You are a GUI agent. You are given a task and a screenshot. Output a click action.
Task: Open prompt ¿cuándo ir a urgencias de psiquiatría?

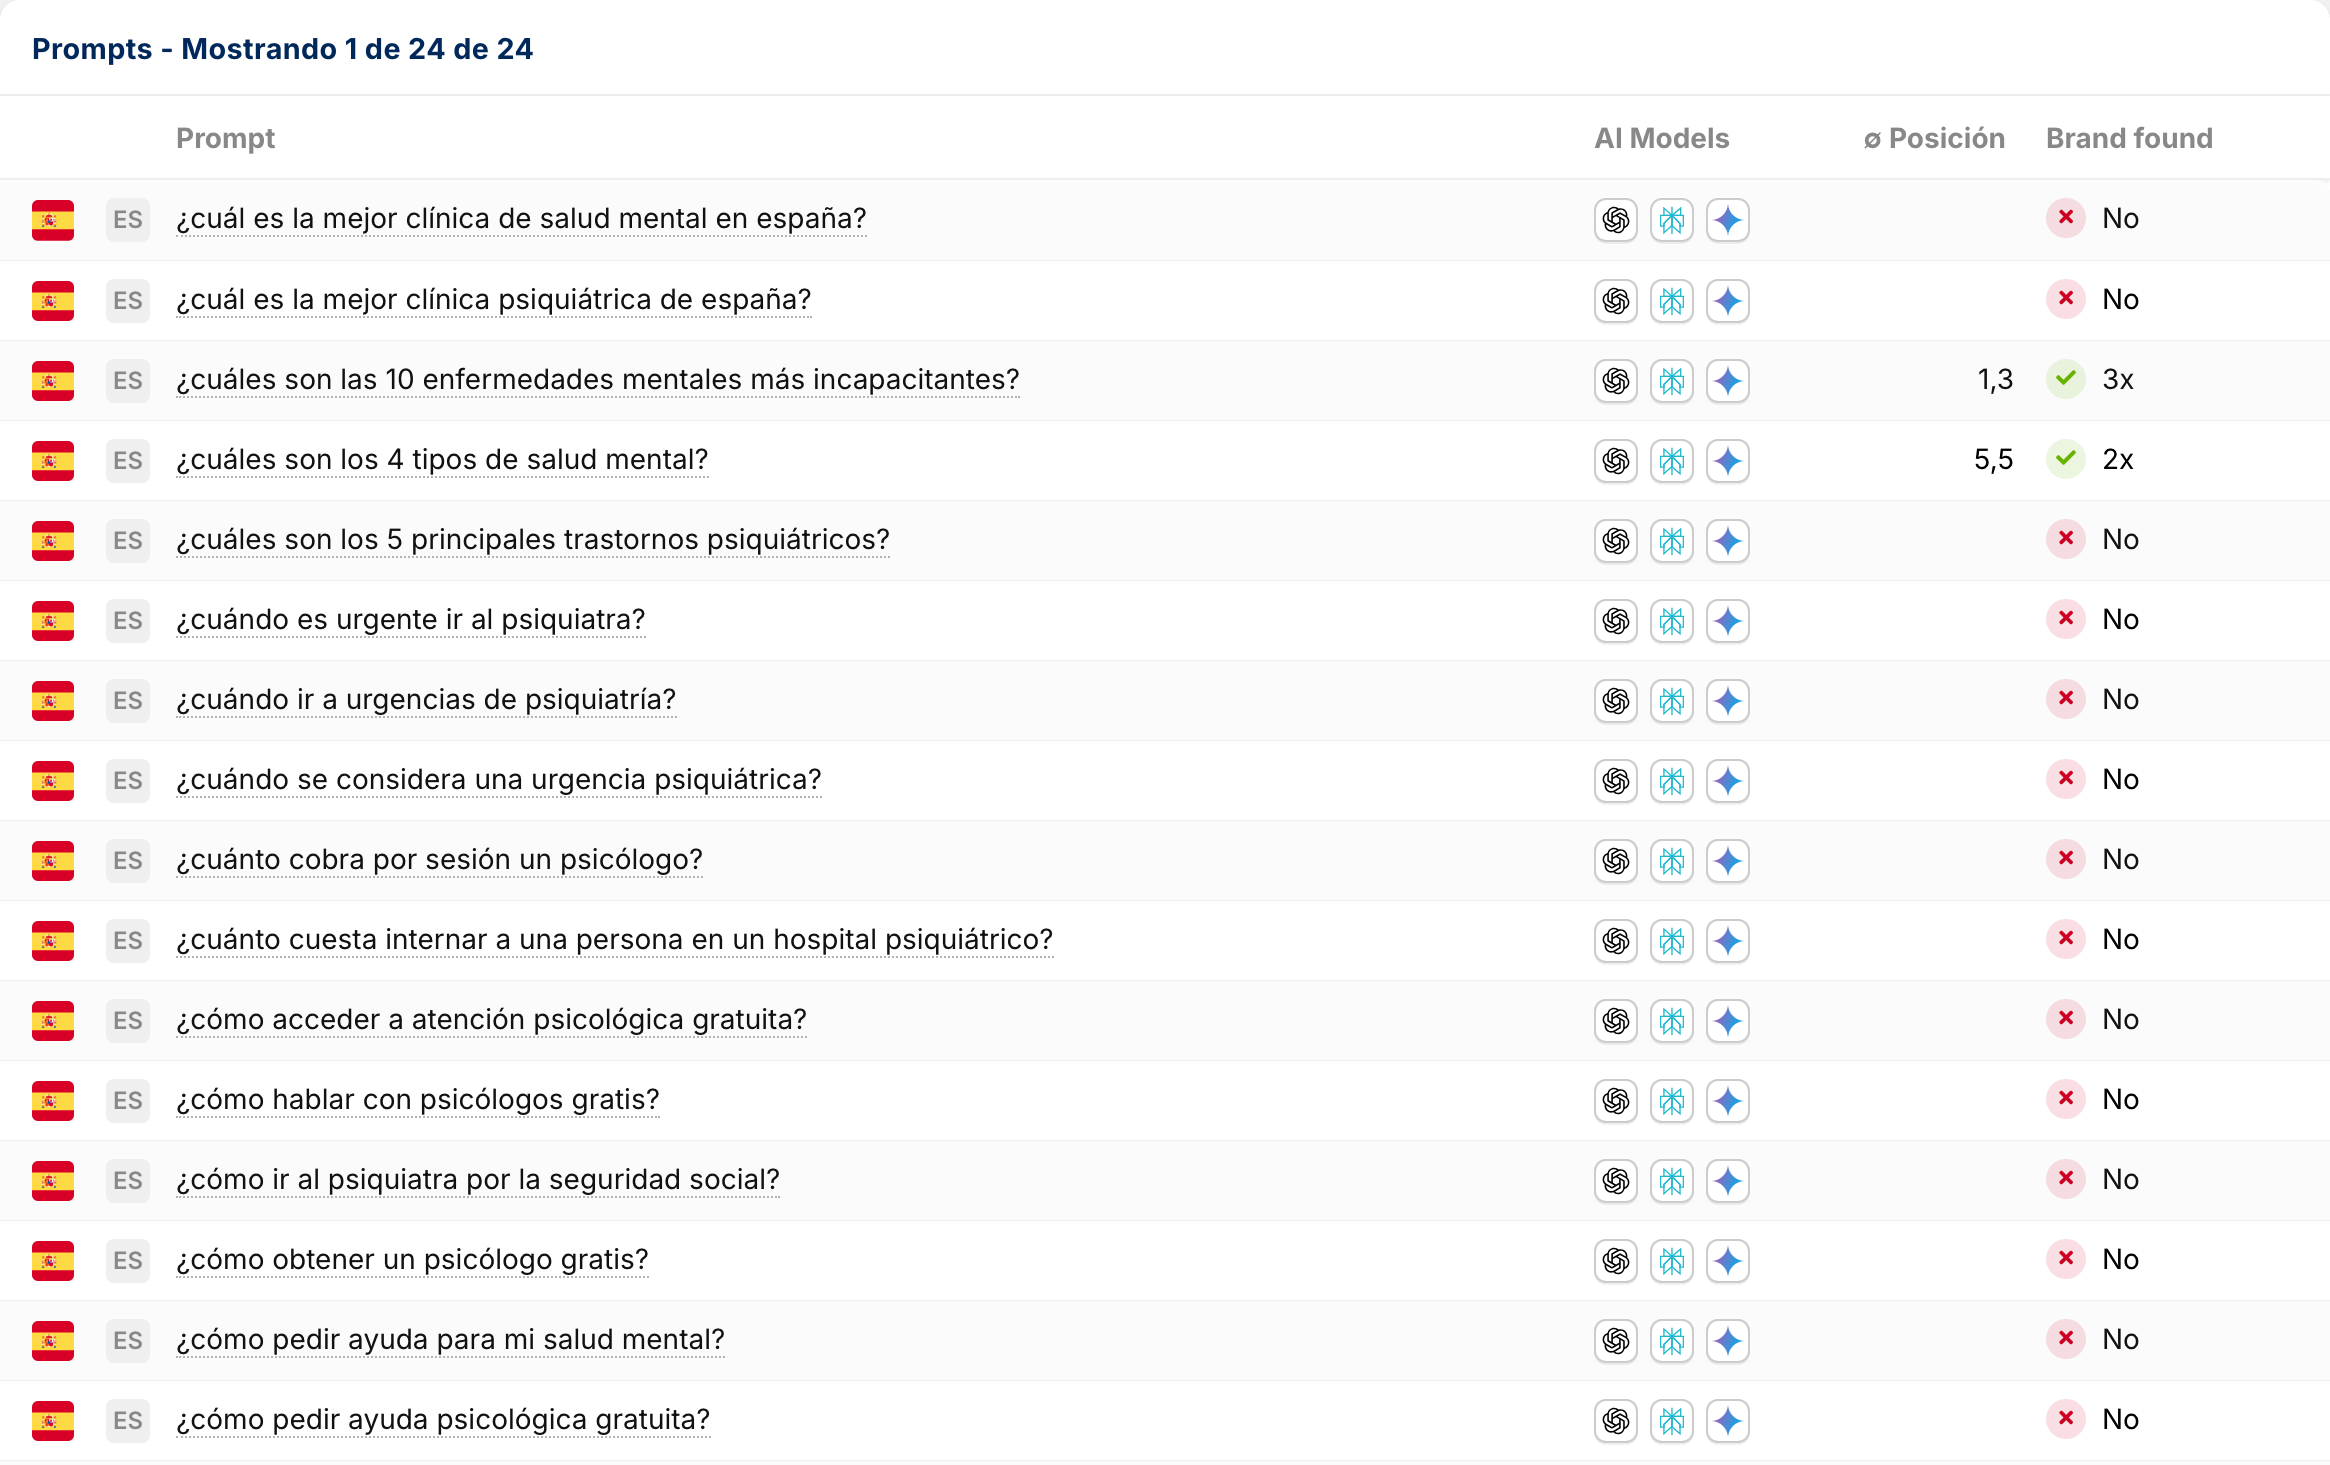point(426,700)
